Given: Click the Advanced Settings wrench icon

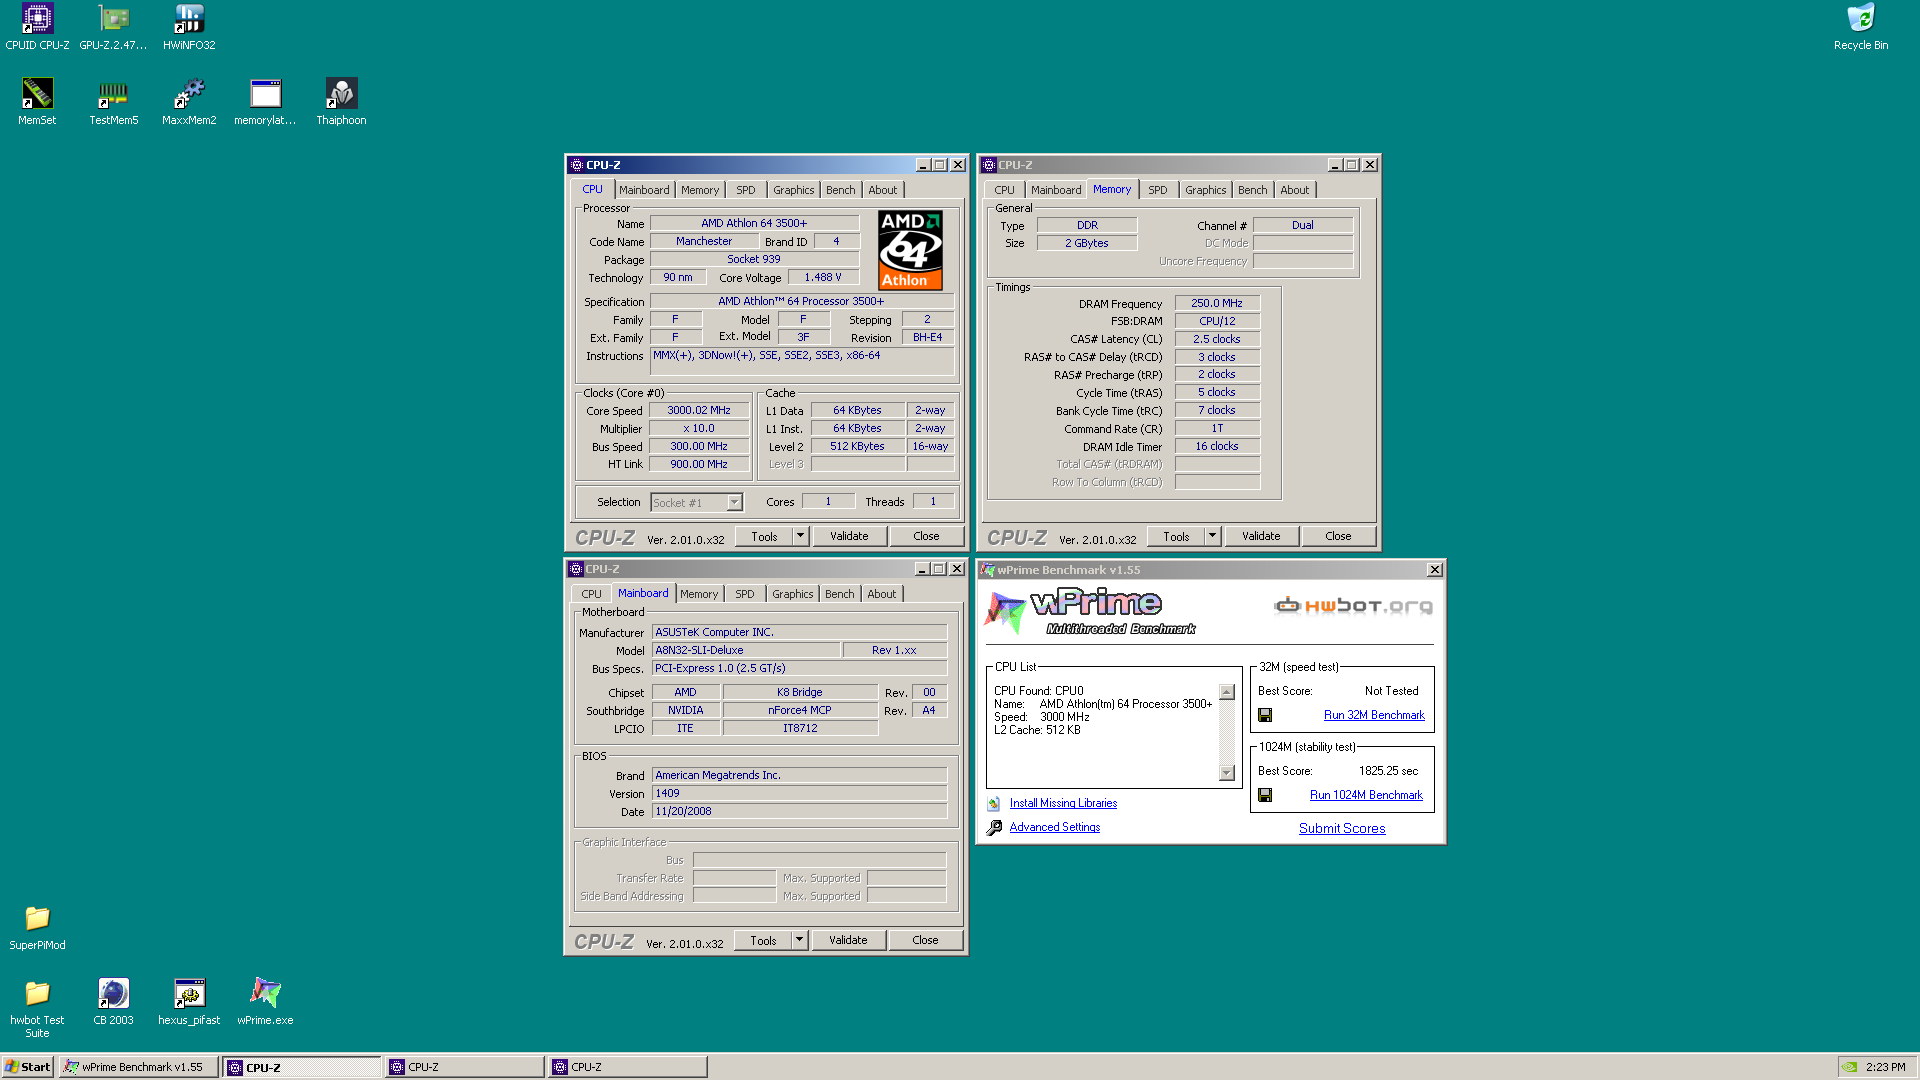Looking at the screenshot, I should (994, 828).
